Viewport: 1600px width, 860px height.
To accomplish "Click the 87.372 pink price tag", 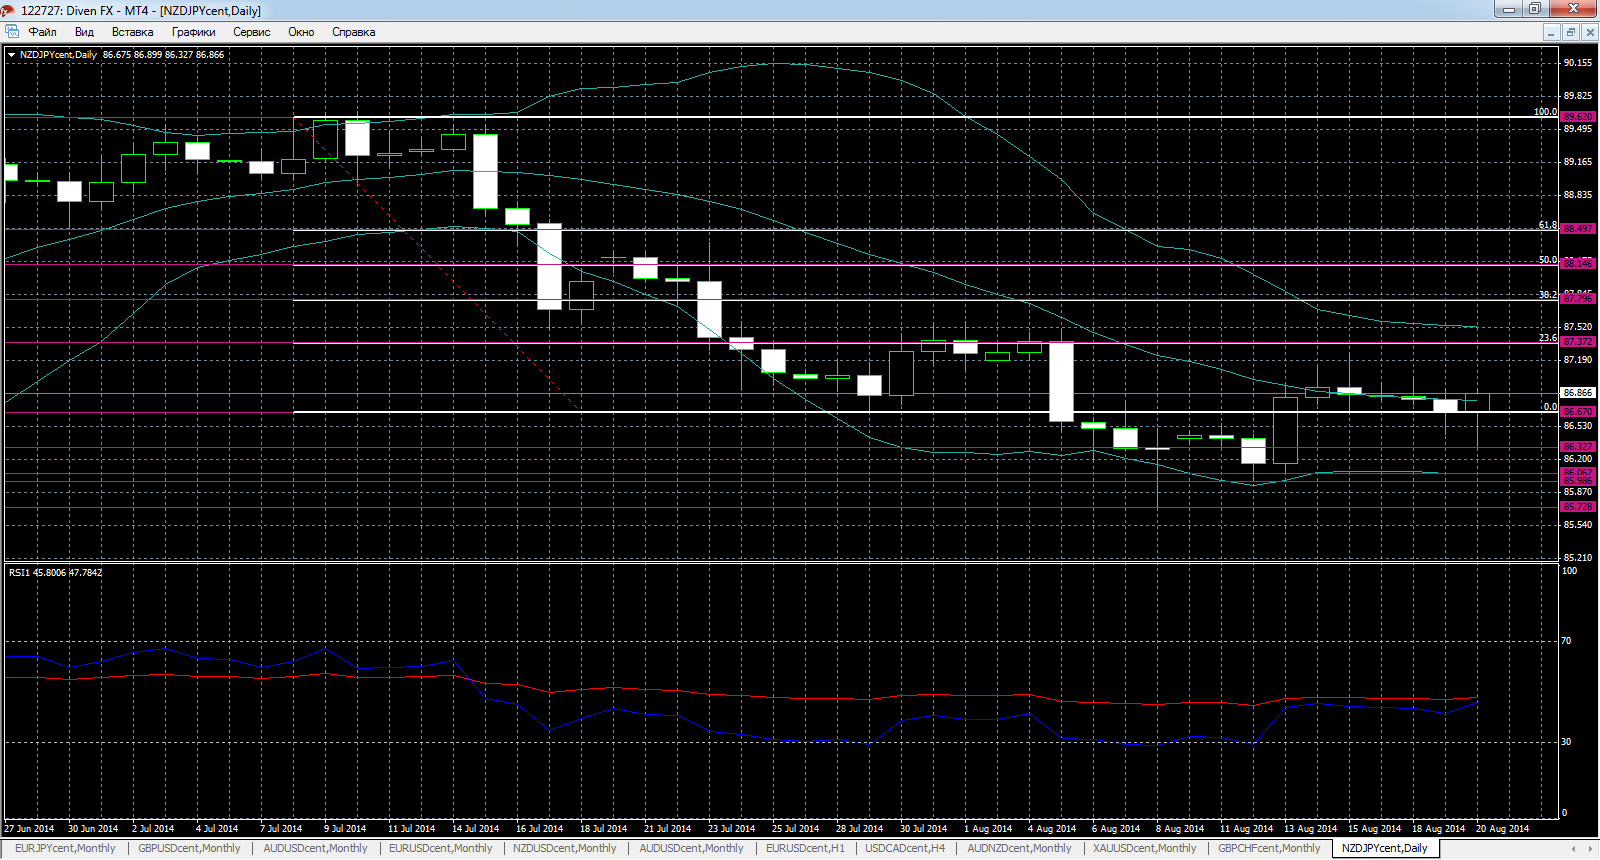I will pyautogui.click(x=1578, y=342).
